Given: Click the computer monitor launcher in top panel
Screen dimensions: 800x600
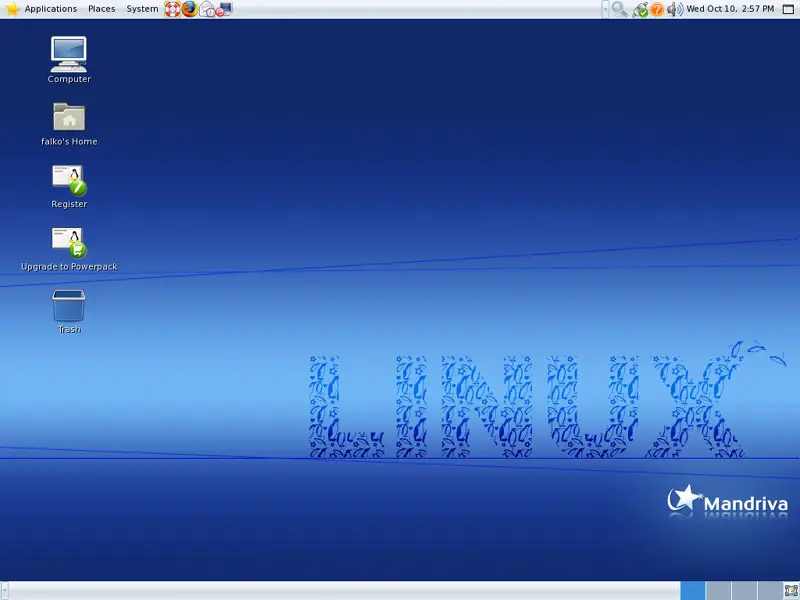Looking at the screenshot, I should (x=224, y=9).
